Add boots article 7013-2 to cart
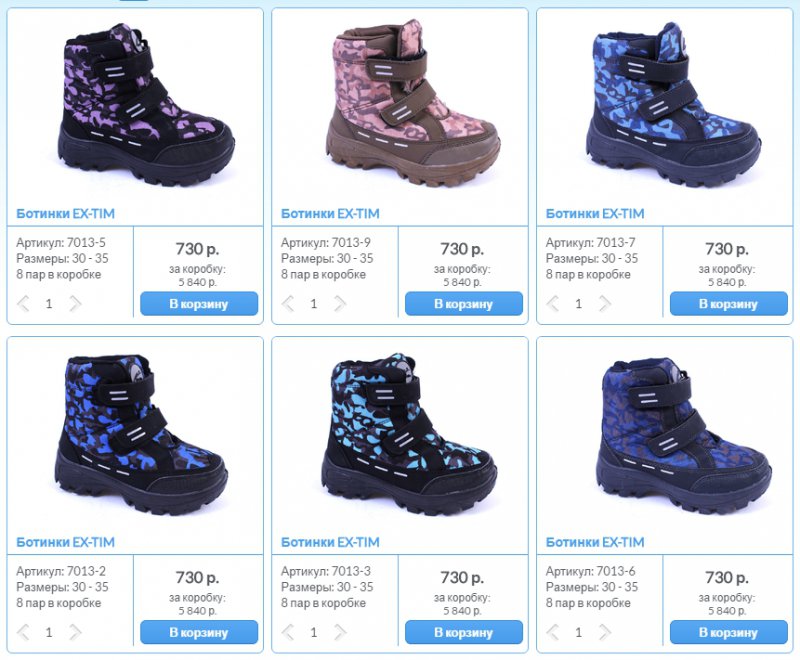The width and height of the screenshot is (800, 660). (x=199, y=632)
